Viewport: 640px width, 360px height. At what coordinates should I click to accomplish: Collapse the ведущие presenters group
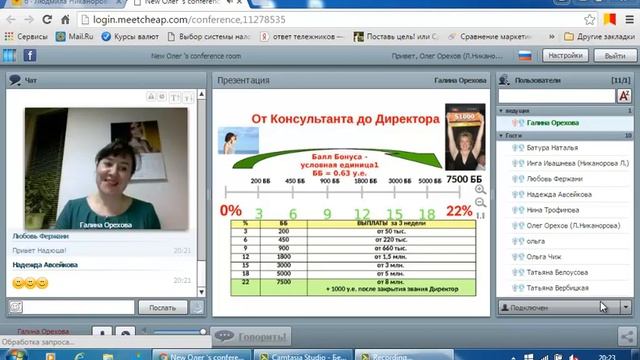501,111
